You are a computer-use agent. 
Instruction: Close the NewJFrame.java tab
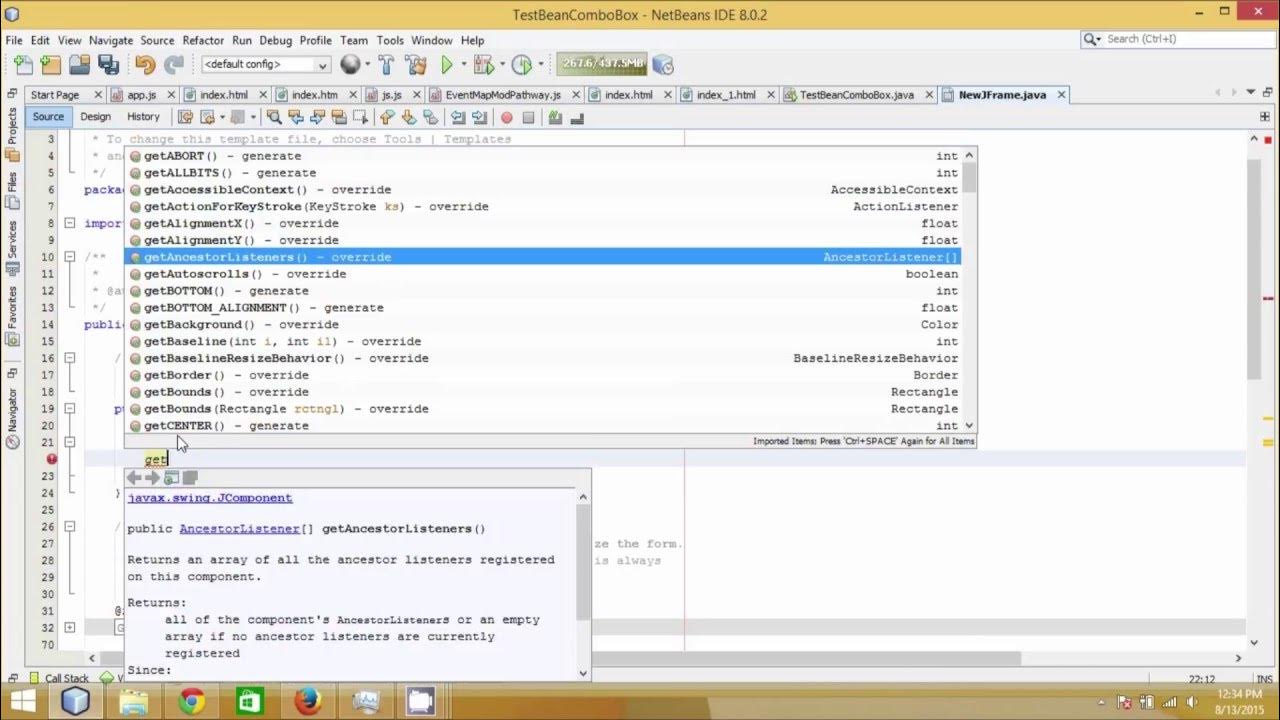tap(1061, 95)
